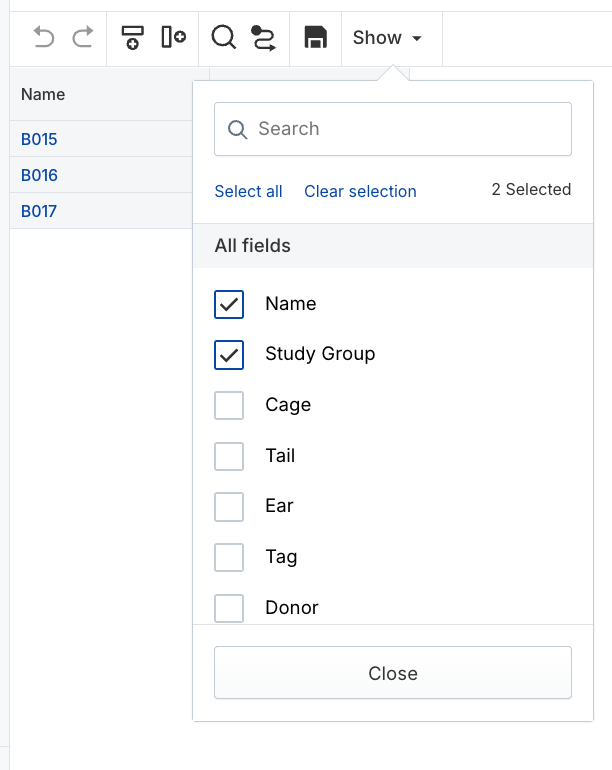
Task: Click the Select all link
Action: (248, 192)
